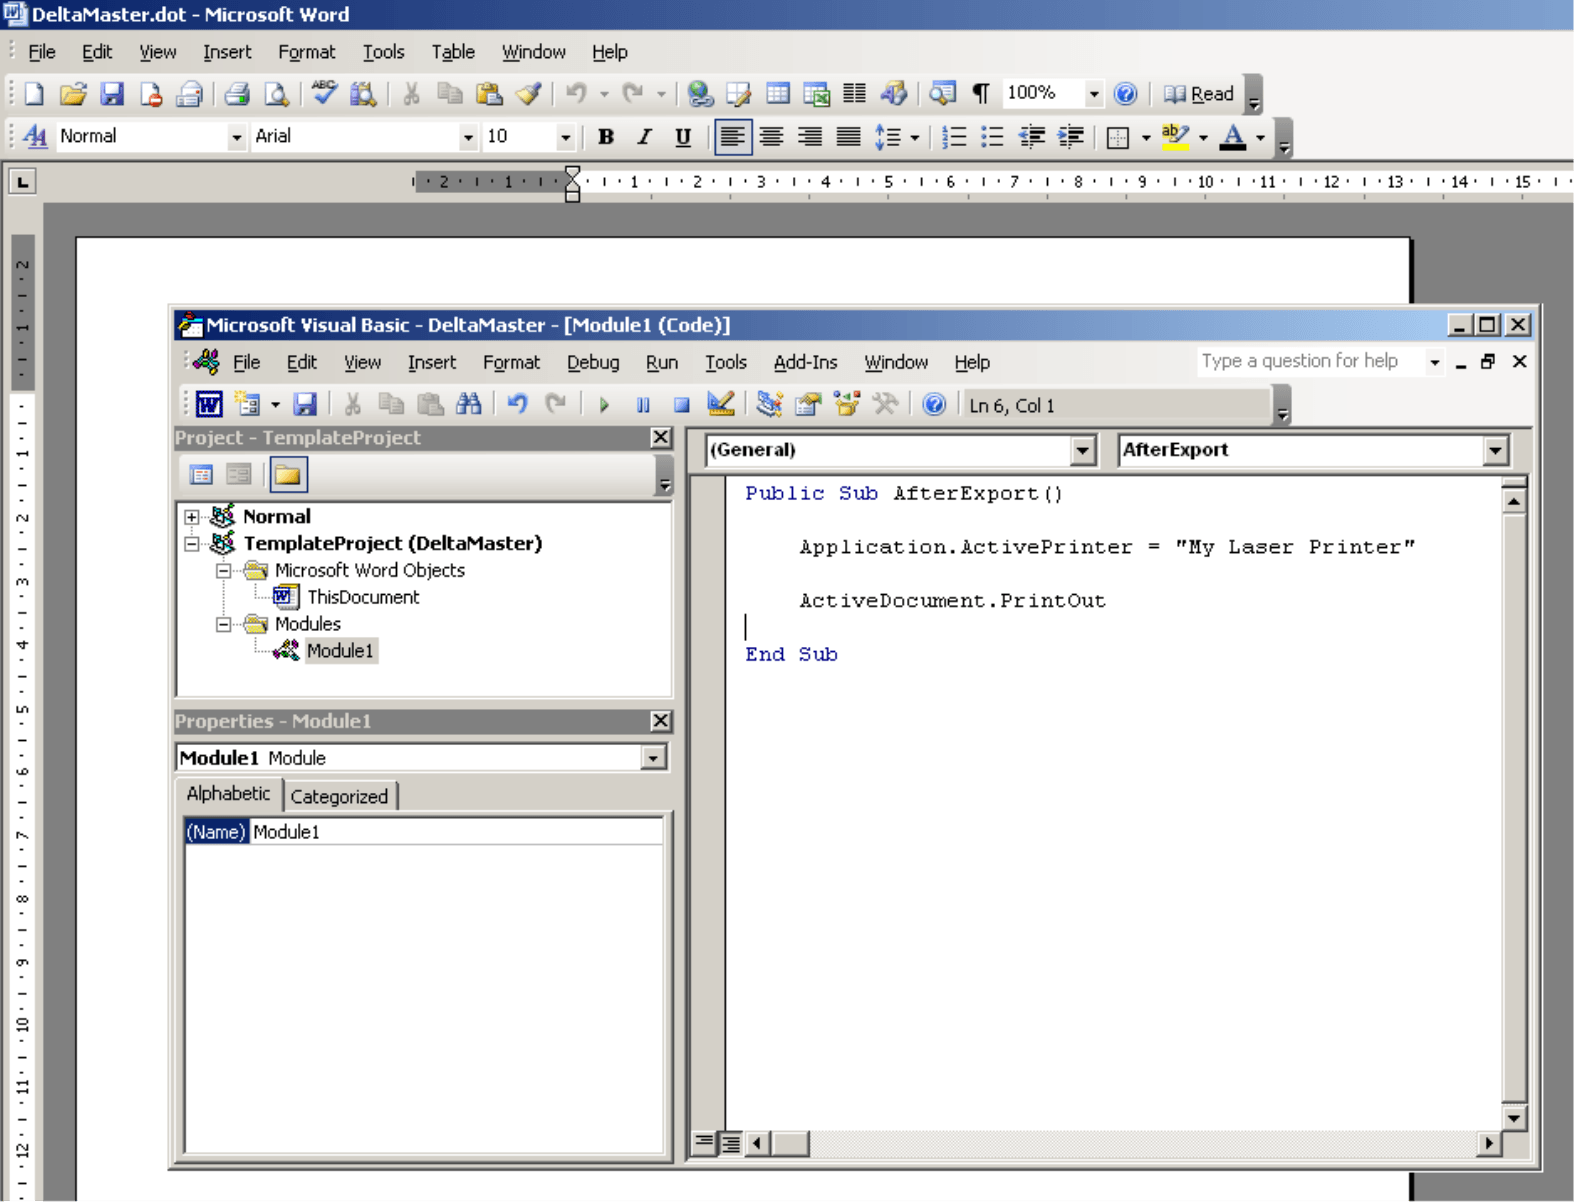The image size is (1574, 1202).
Task: Expand the Normal project tree node
Action: coord(192,517)
